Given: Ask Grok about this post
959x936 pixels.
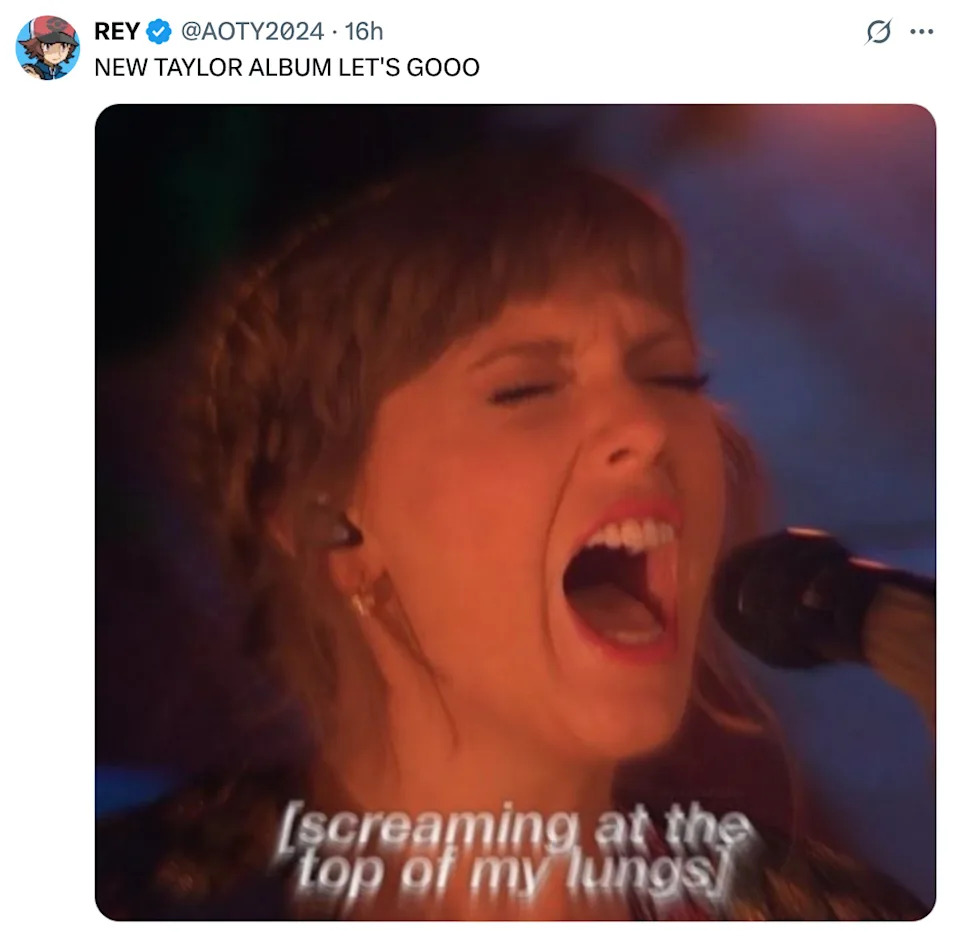Looking at the screenshot, I should [877, 32].
